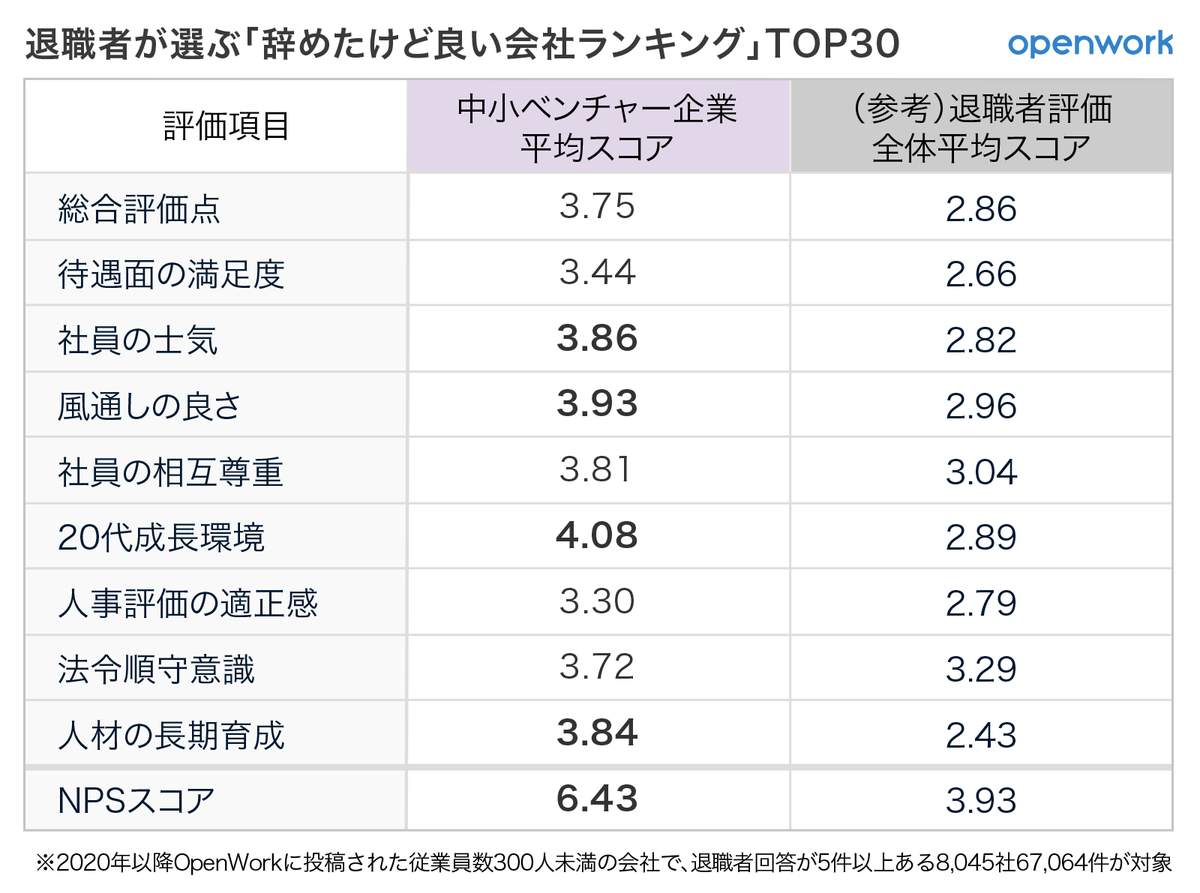Click the 20代成長環境 row label
This screenshot has height=893, width=1200.
click(162, 537)
